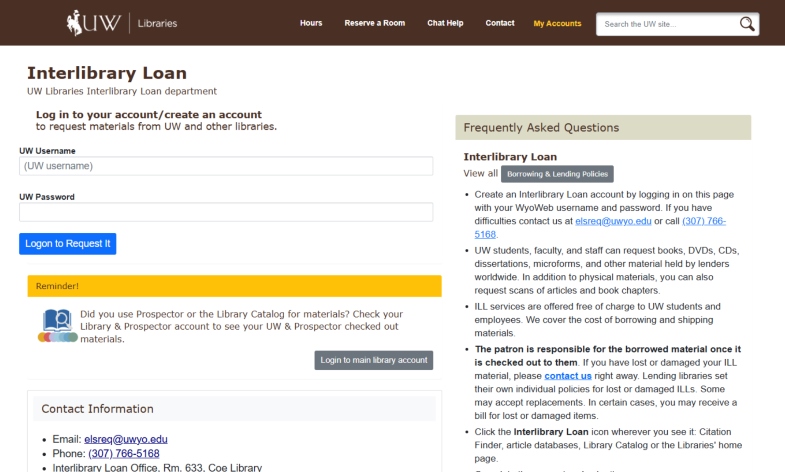Open the Libraries home link in header
This screenshot has height=472, width=785.
(x=157, y=24)
